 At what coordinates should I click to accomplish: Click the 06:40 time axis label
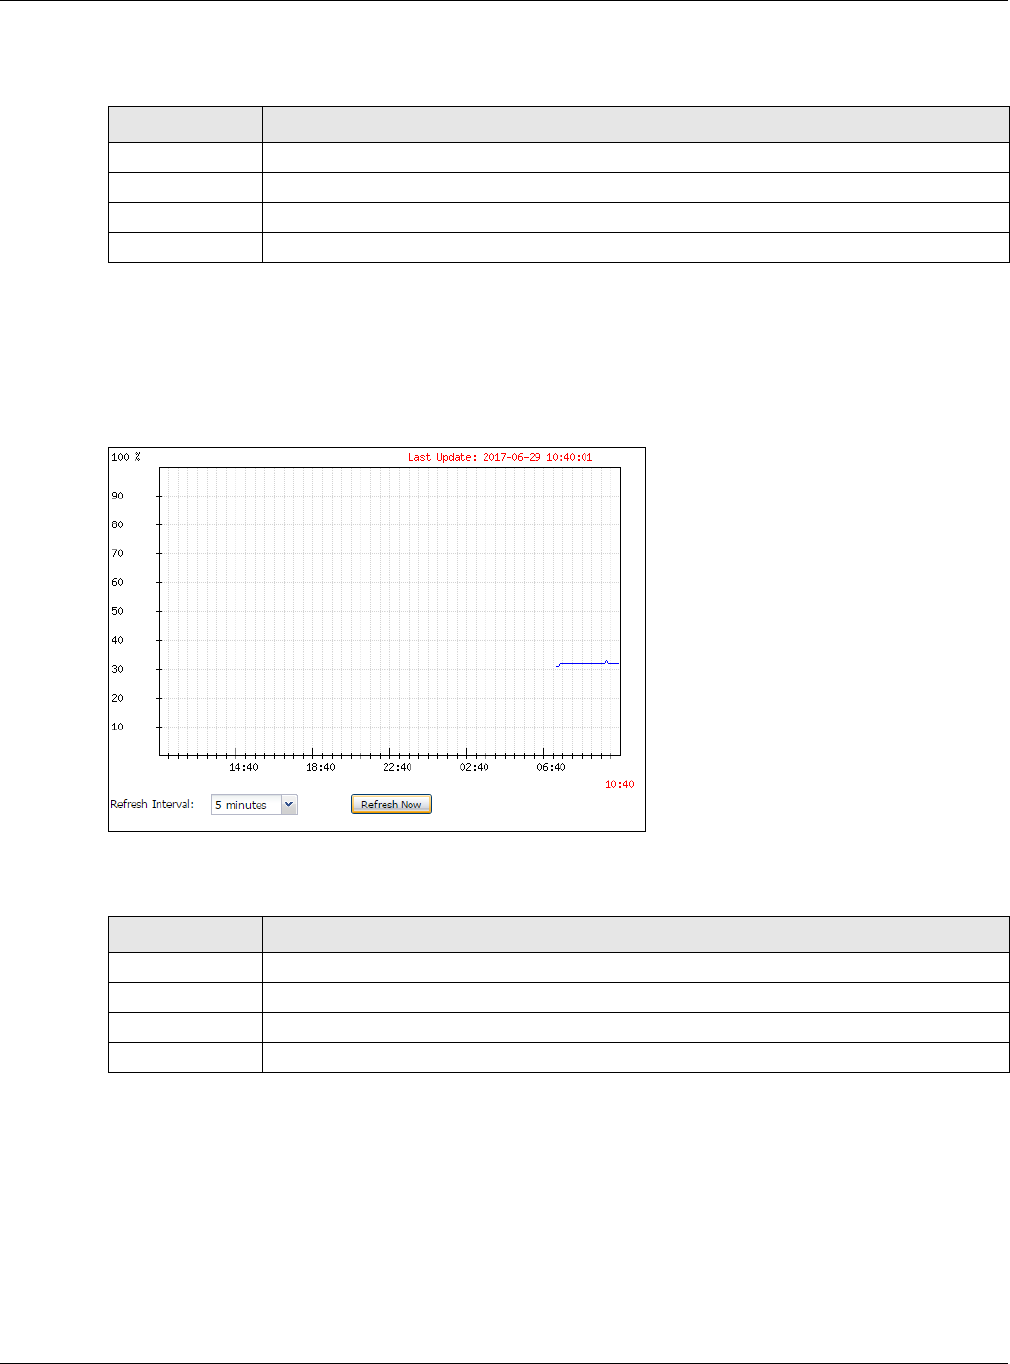click(551, 768)
